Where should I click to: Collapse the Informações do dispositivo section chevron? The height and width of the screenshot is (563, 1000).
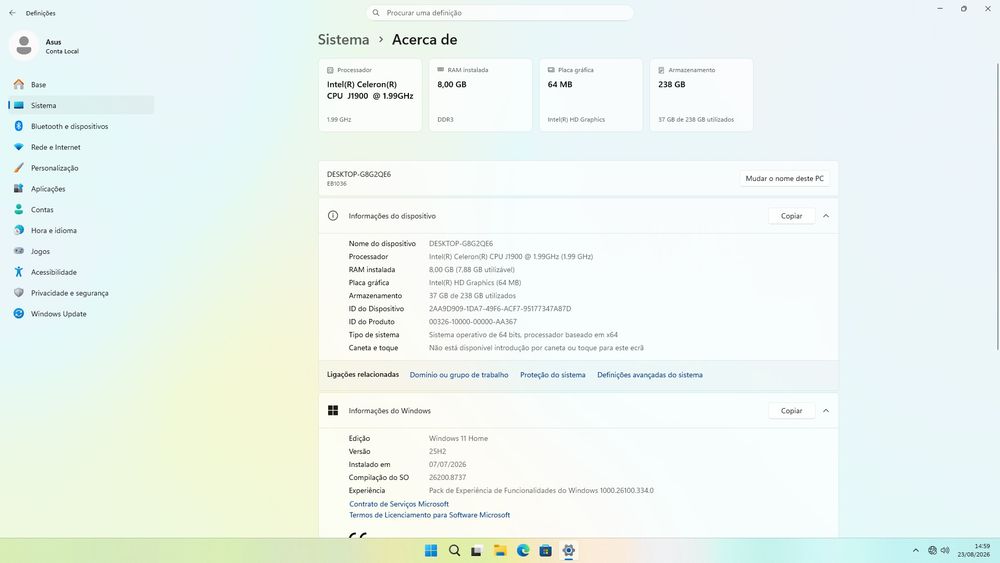click(x=826, y=216)
